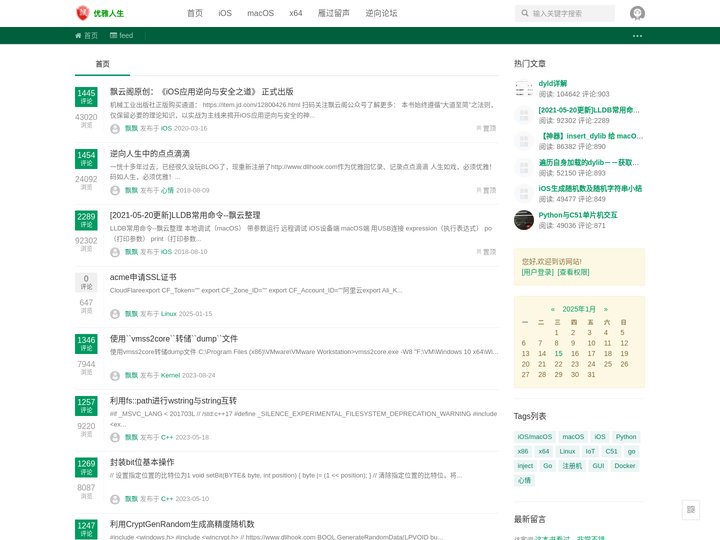
Task: Click author avatar on 逆向人生中的点点滴滴 post
Action: [115, 191]
